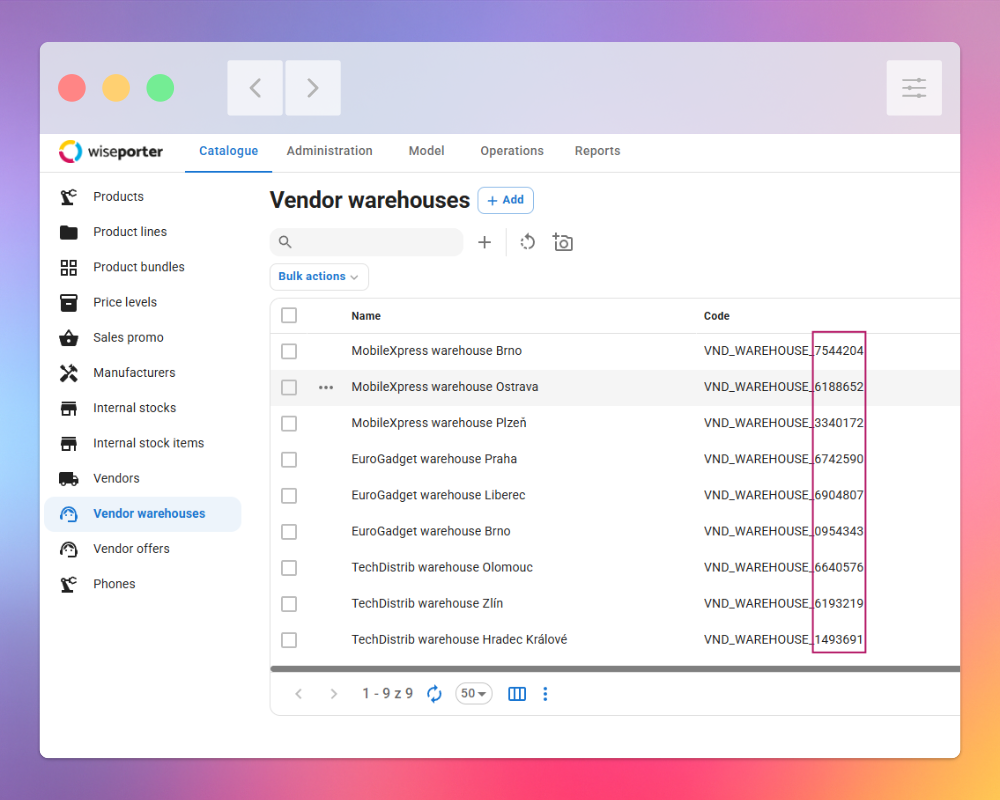Screen dimensions: 1000x800
Task: Open the Phones sidebar icon
Action: 69,584
